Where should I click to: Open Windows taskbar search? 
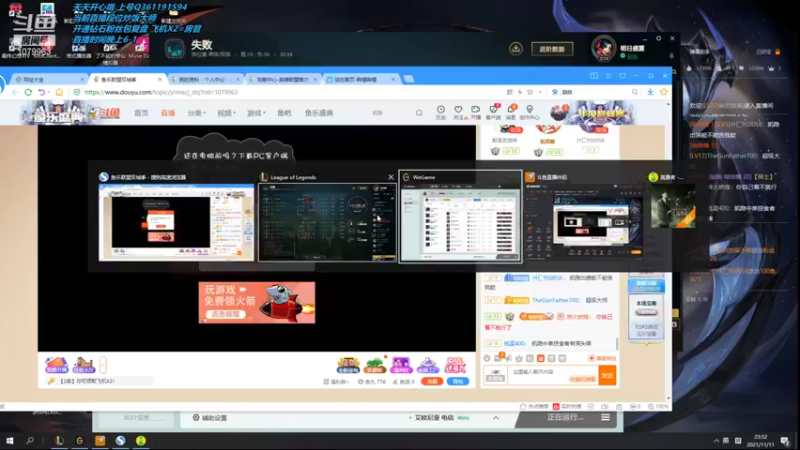30,440
